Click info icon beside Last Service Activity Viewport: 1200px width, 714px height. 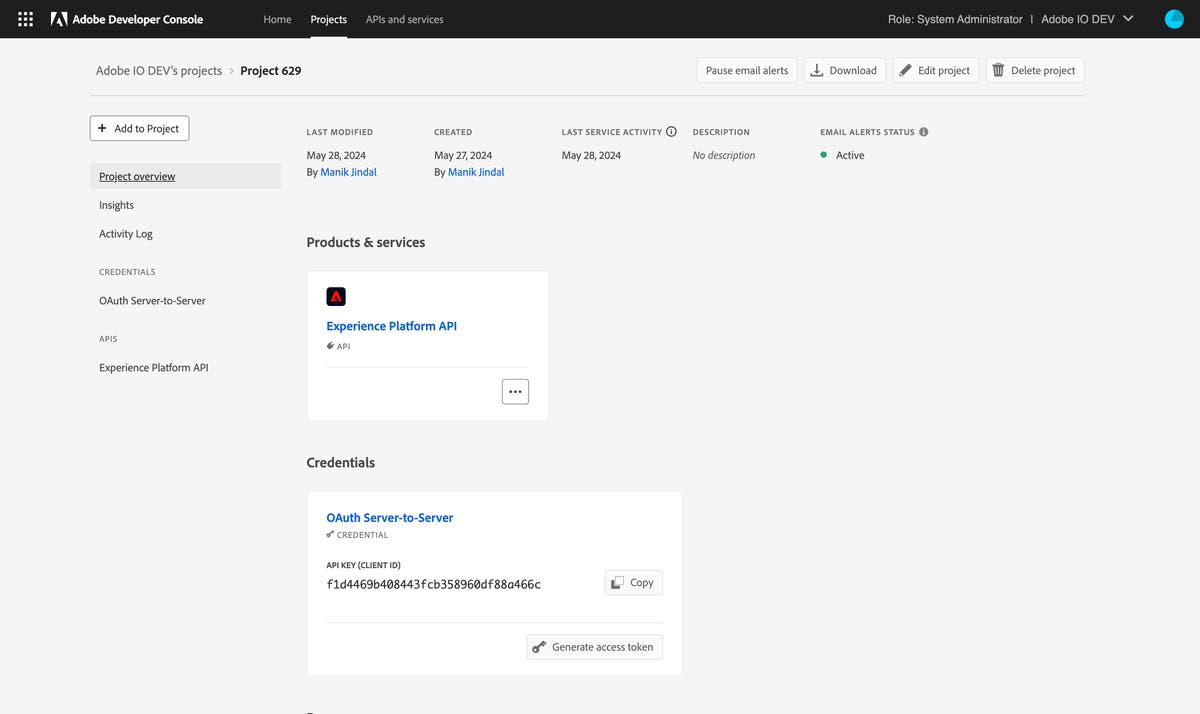(x=671, y=132)
